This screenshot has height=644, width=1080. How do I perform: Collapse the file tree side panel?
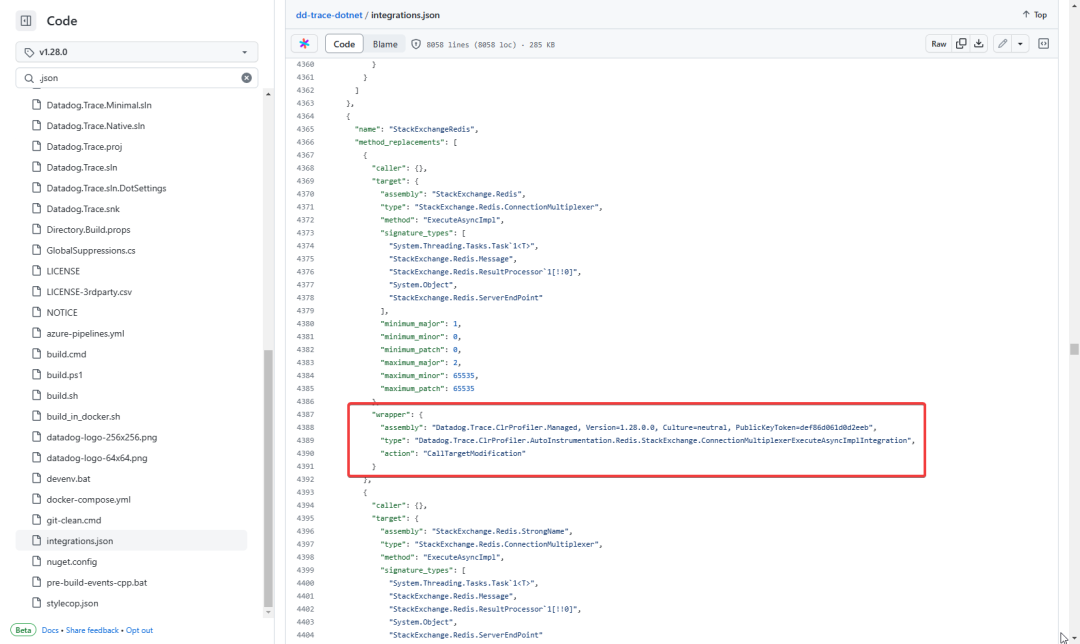click(x=26, y=21)
